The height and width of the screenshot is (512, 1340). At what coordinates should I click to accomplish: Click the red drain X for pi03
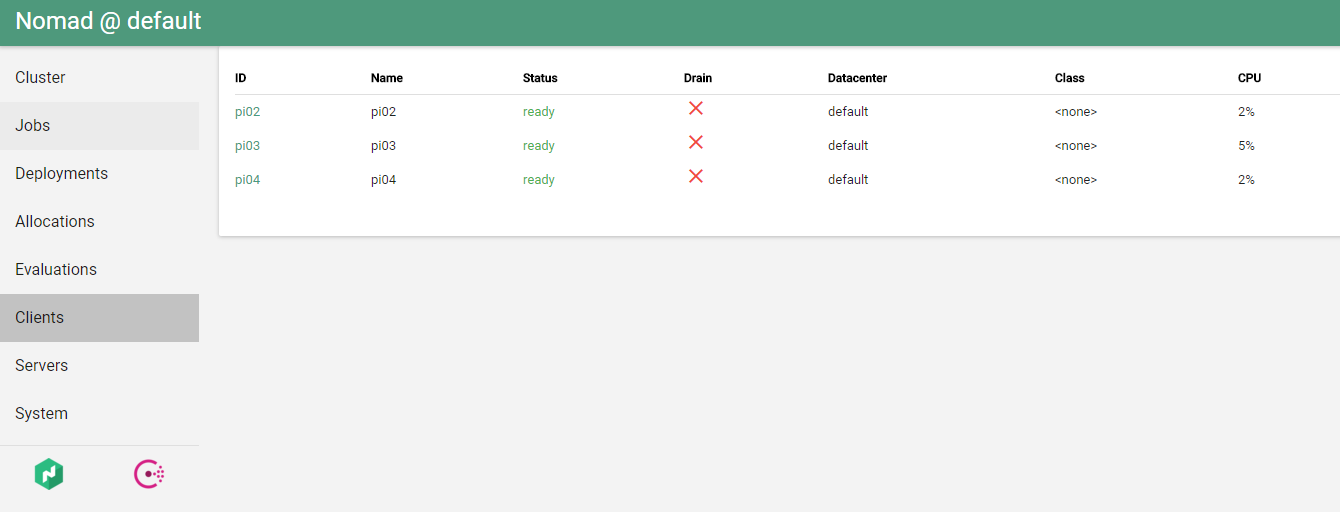pos(696,142)
